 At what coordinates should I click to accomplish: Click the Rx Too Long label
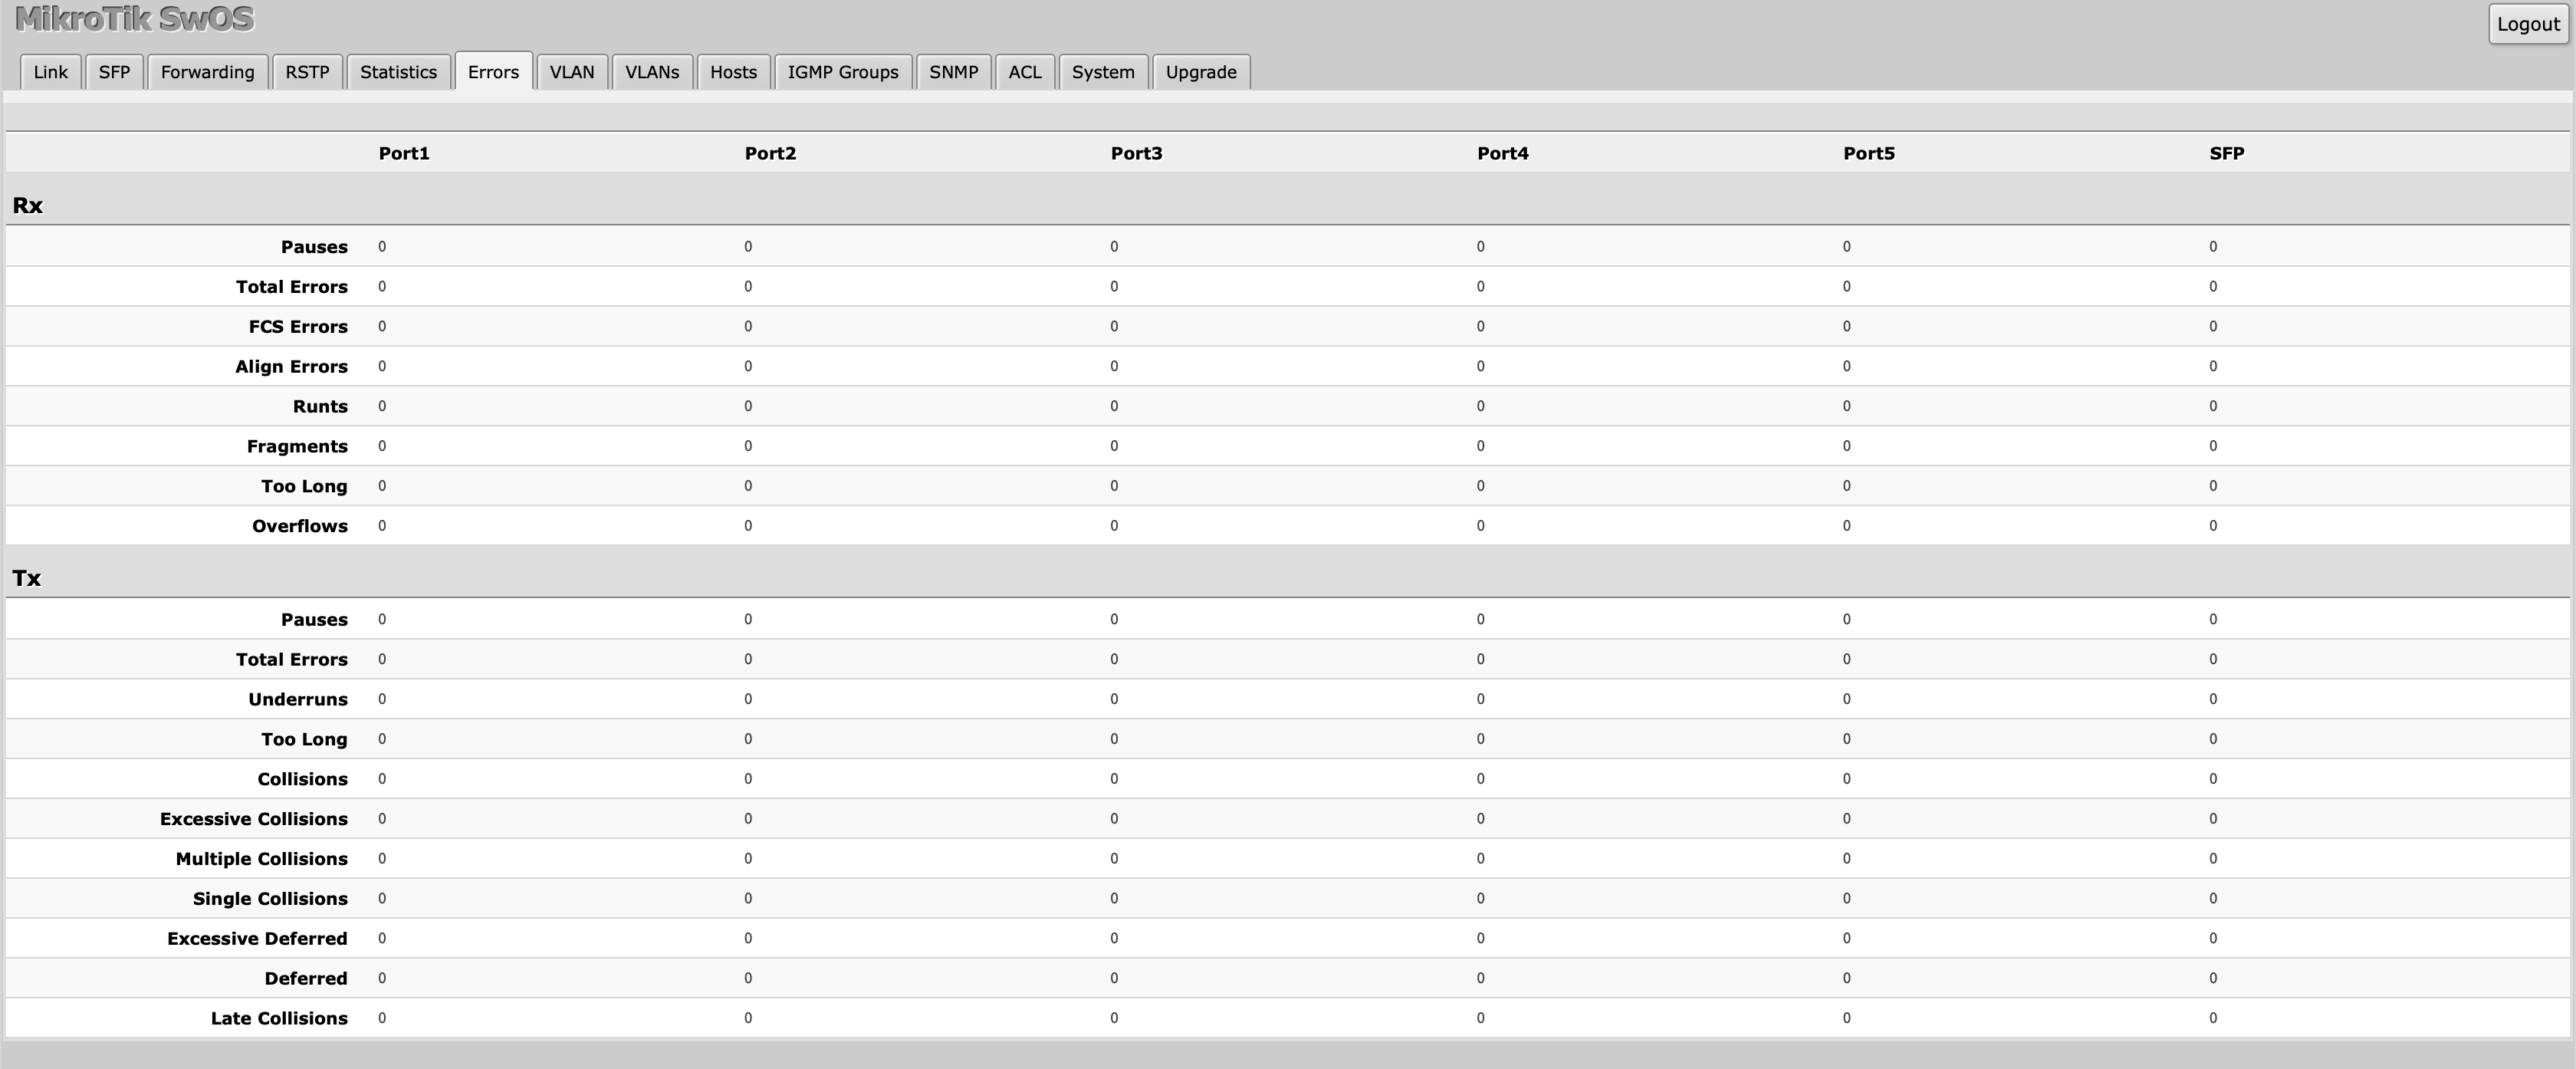click(304, 487)
